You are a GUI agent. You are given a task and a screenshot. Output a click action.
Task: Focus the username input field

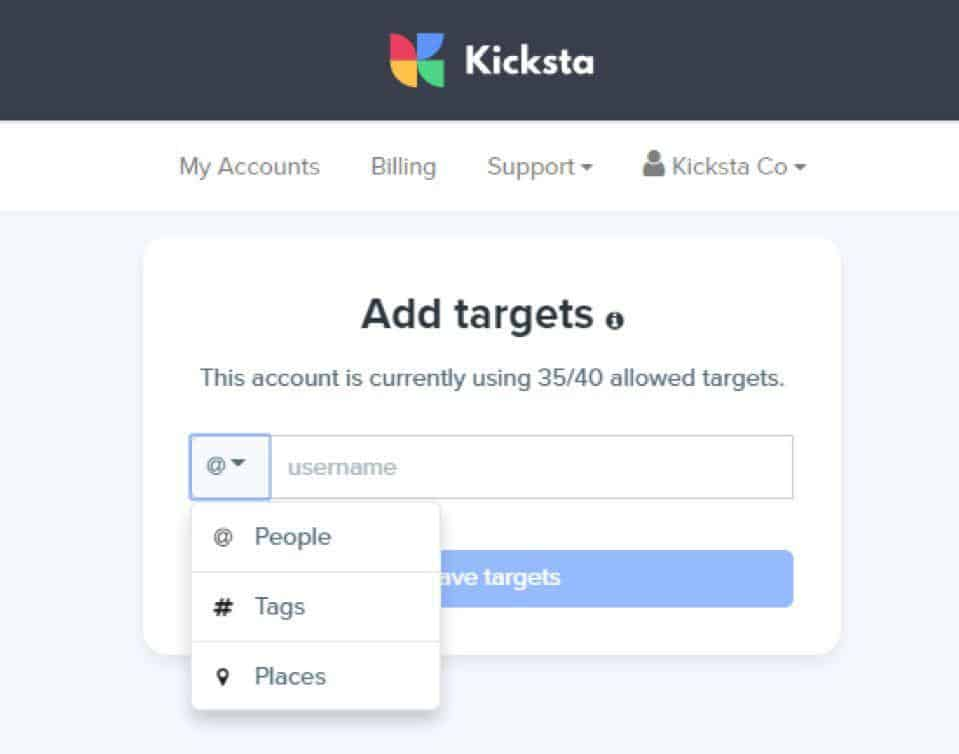click(531, 467)
